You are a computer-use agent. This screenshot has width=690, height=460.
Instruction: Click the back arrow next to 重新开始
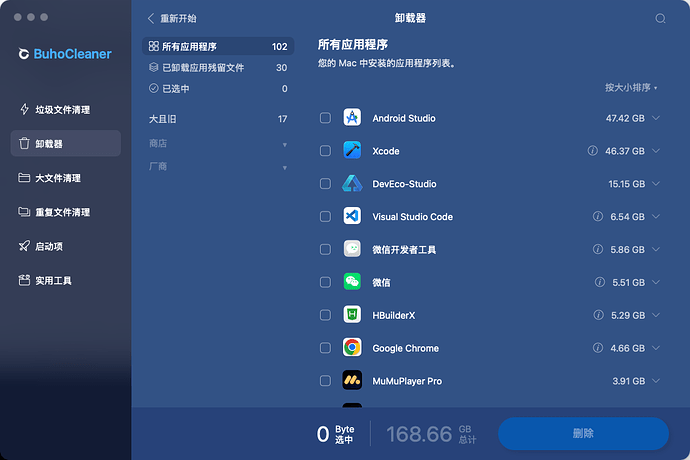(x=151, y=18)
